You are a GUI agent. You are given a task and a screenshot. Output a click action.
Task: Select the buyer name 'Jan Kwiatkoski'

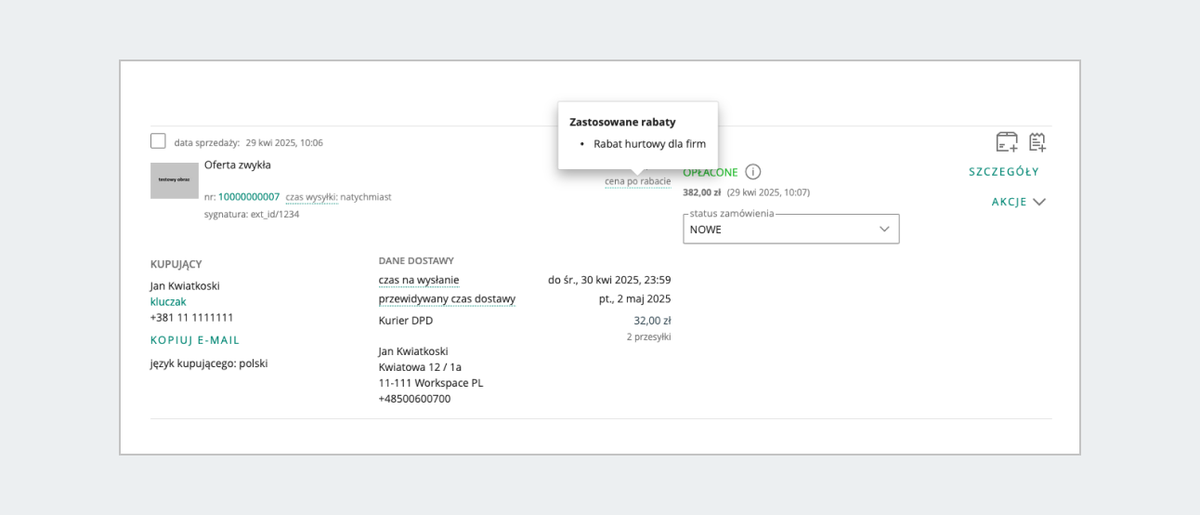(185, 286)
